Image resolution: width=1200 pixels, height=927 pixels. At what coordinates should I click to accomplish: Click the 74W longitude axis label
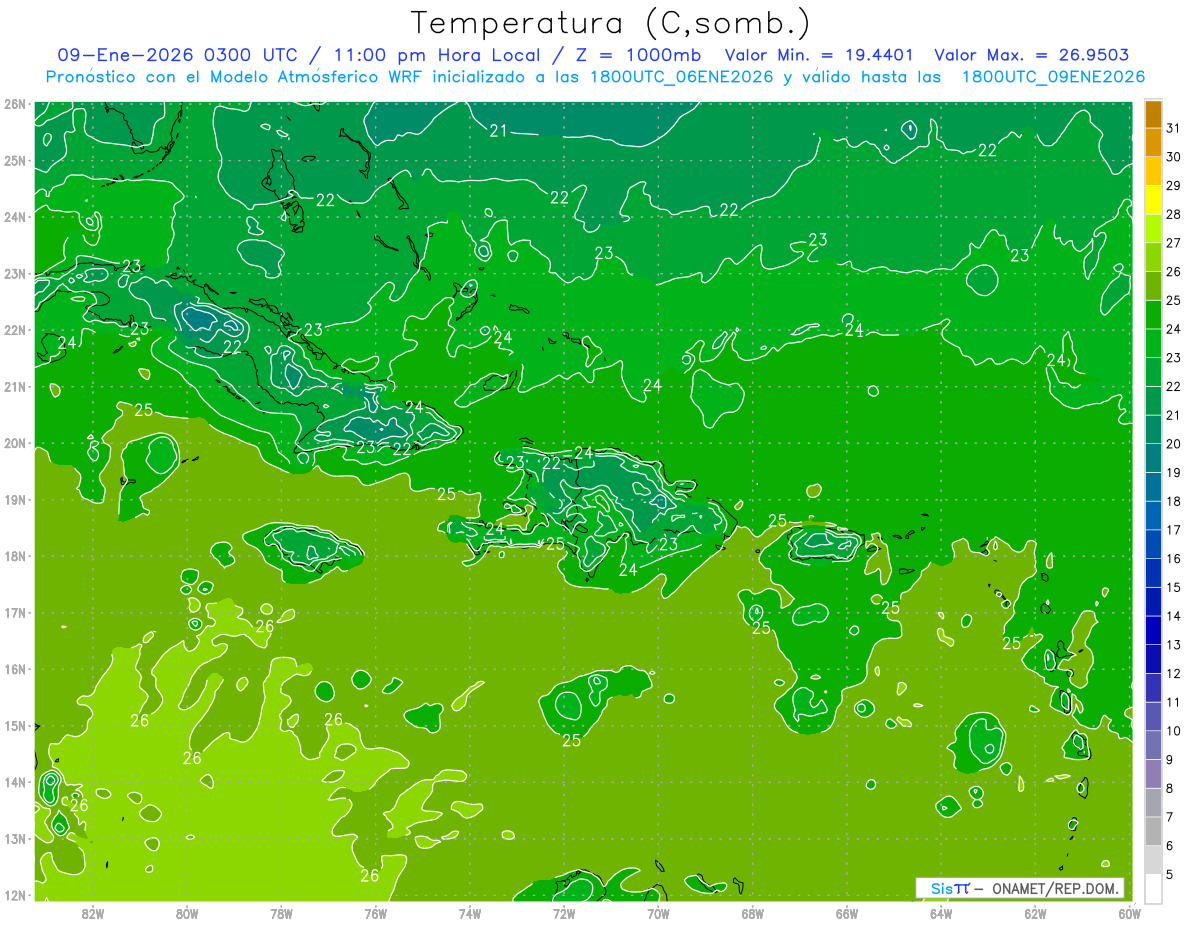470,912
